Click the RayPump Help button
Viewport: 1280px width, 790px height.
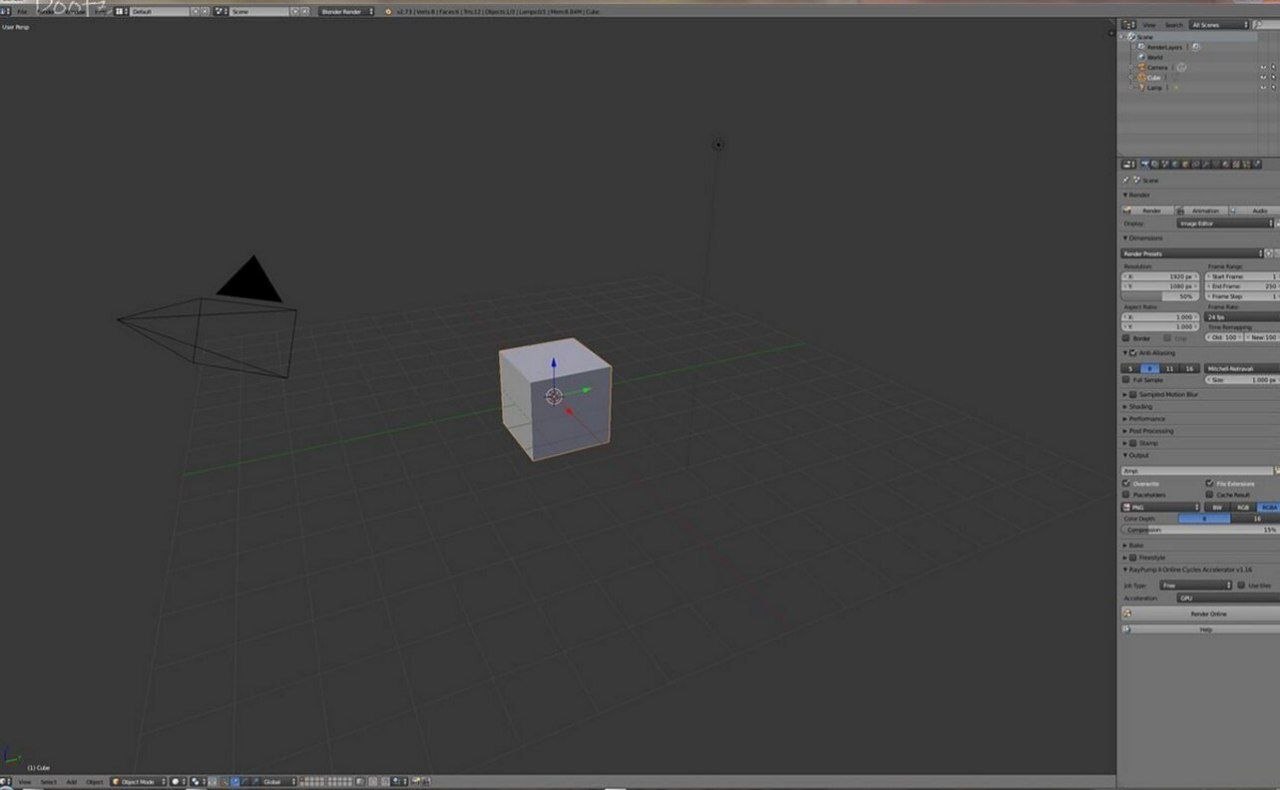[x=1200, y=630]
